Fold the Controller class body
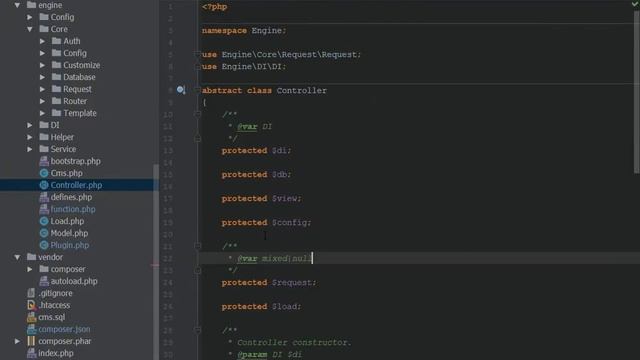Viewport: 640px width, 360px height. [197, 91]
